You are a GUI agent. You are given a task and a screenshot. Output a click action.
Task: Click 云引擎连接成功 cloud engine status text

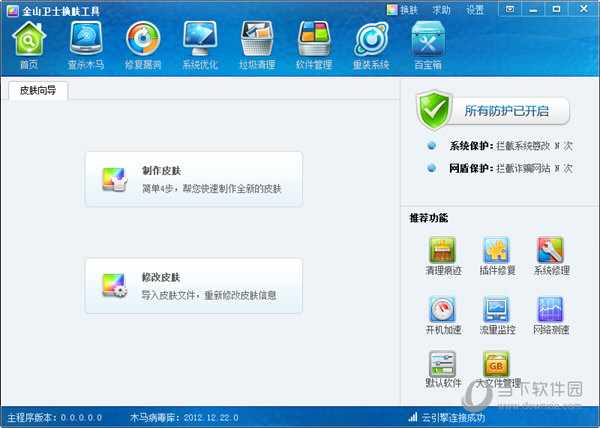coord(453,417)
